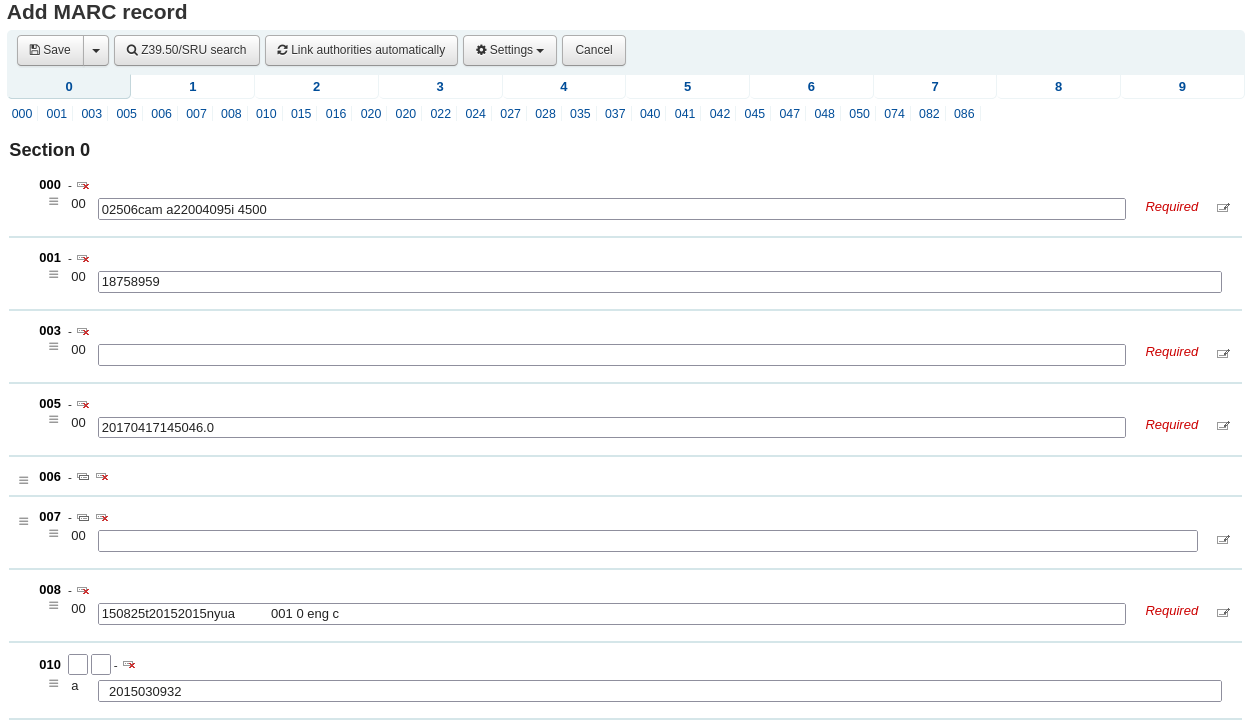
Task: Open Z39.50/SRU search
Action: click(186, 50)
